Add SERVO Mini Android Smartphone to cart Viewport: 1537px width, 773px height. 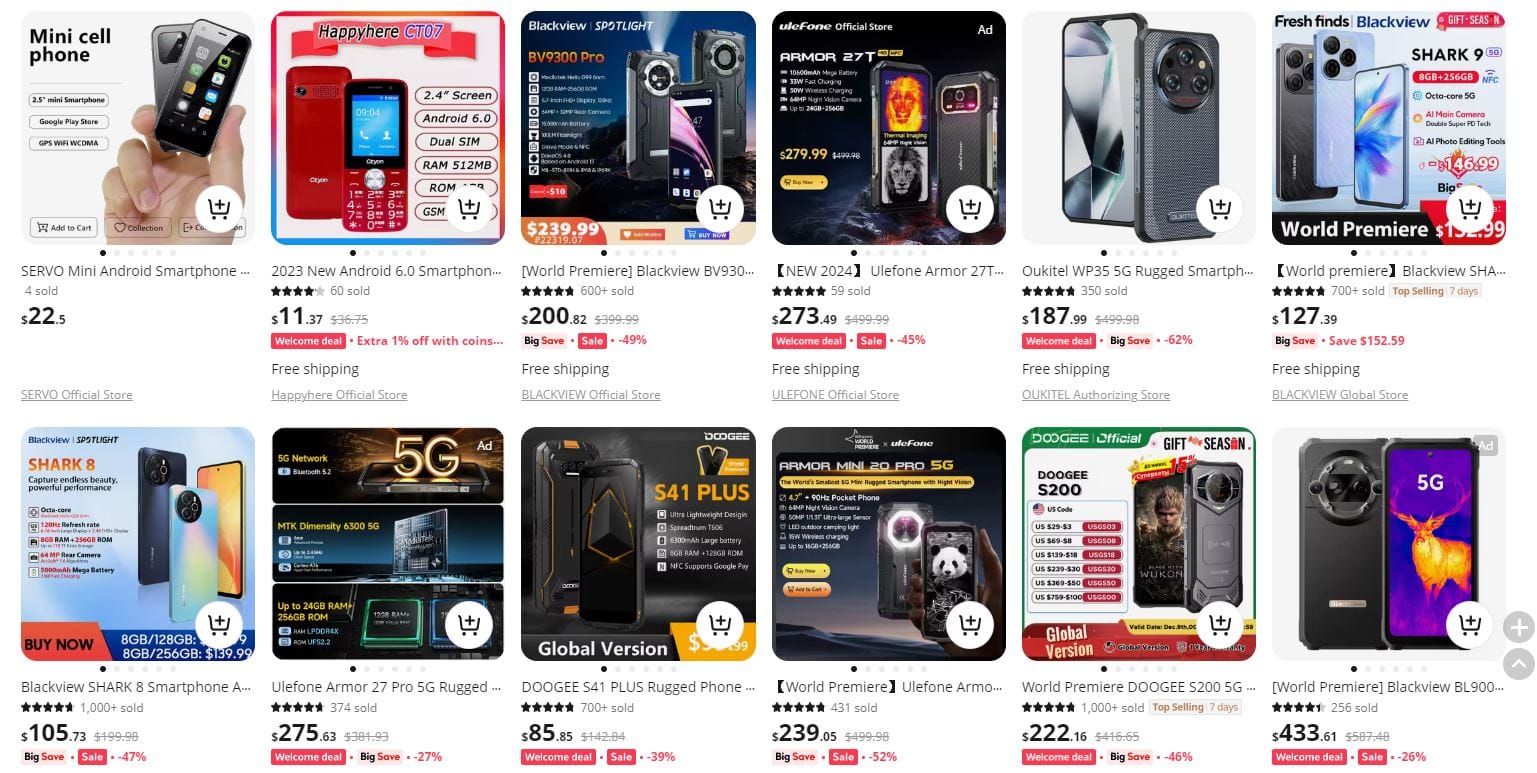click(x=219, y=209)
